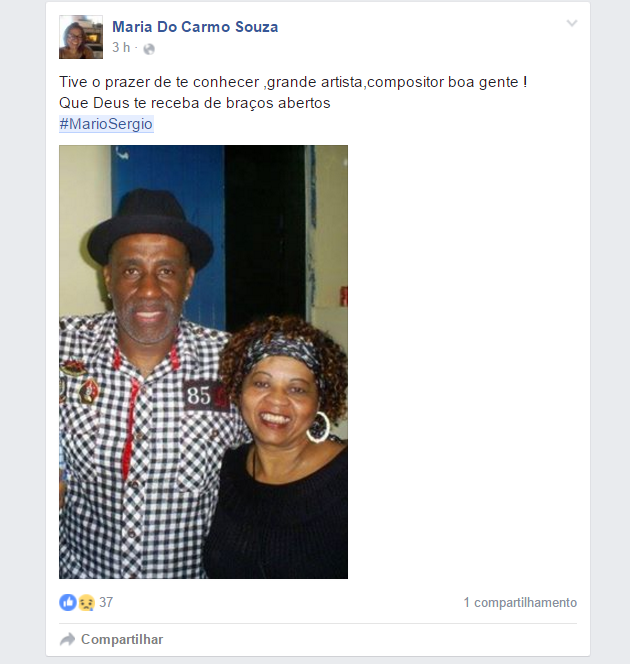Click the blue thumbs-up Like reaction icon
630x664 pixels.
point(68,602)
